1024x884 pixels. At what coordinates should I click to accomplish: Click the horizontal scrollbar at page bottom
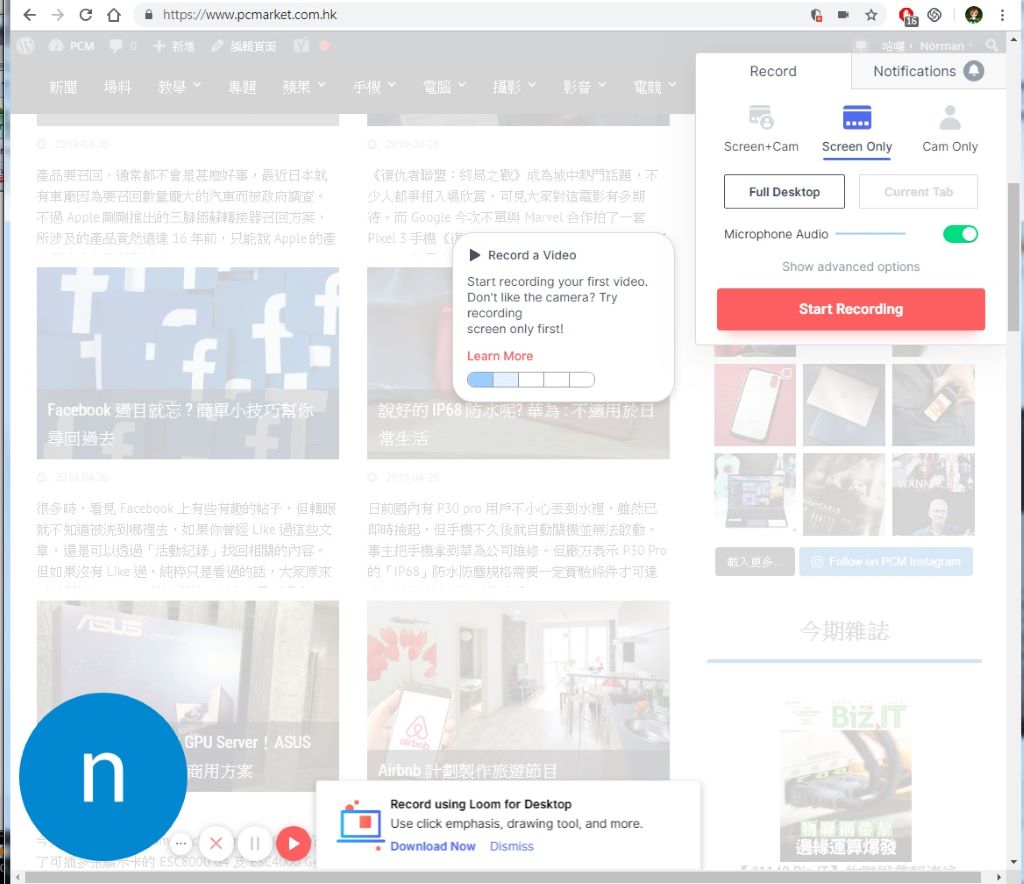pyautogui.click(x=503, y=877)
